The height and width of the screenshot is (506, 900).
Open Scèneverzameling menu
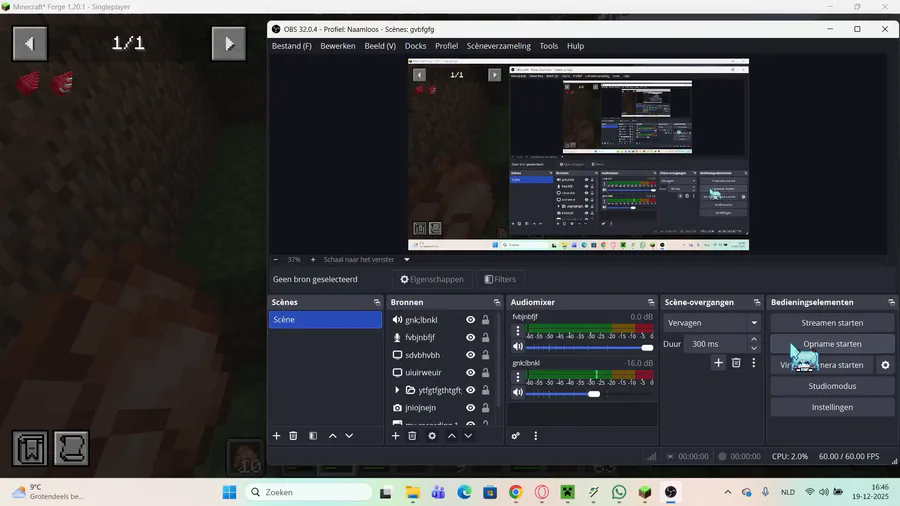click(x=498, y=46)
